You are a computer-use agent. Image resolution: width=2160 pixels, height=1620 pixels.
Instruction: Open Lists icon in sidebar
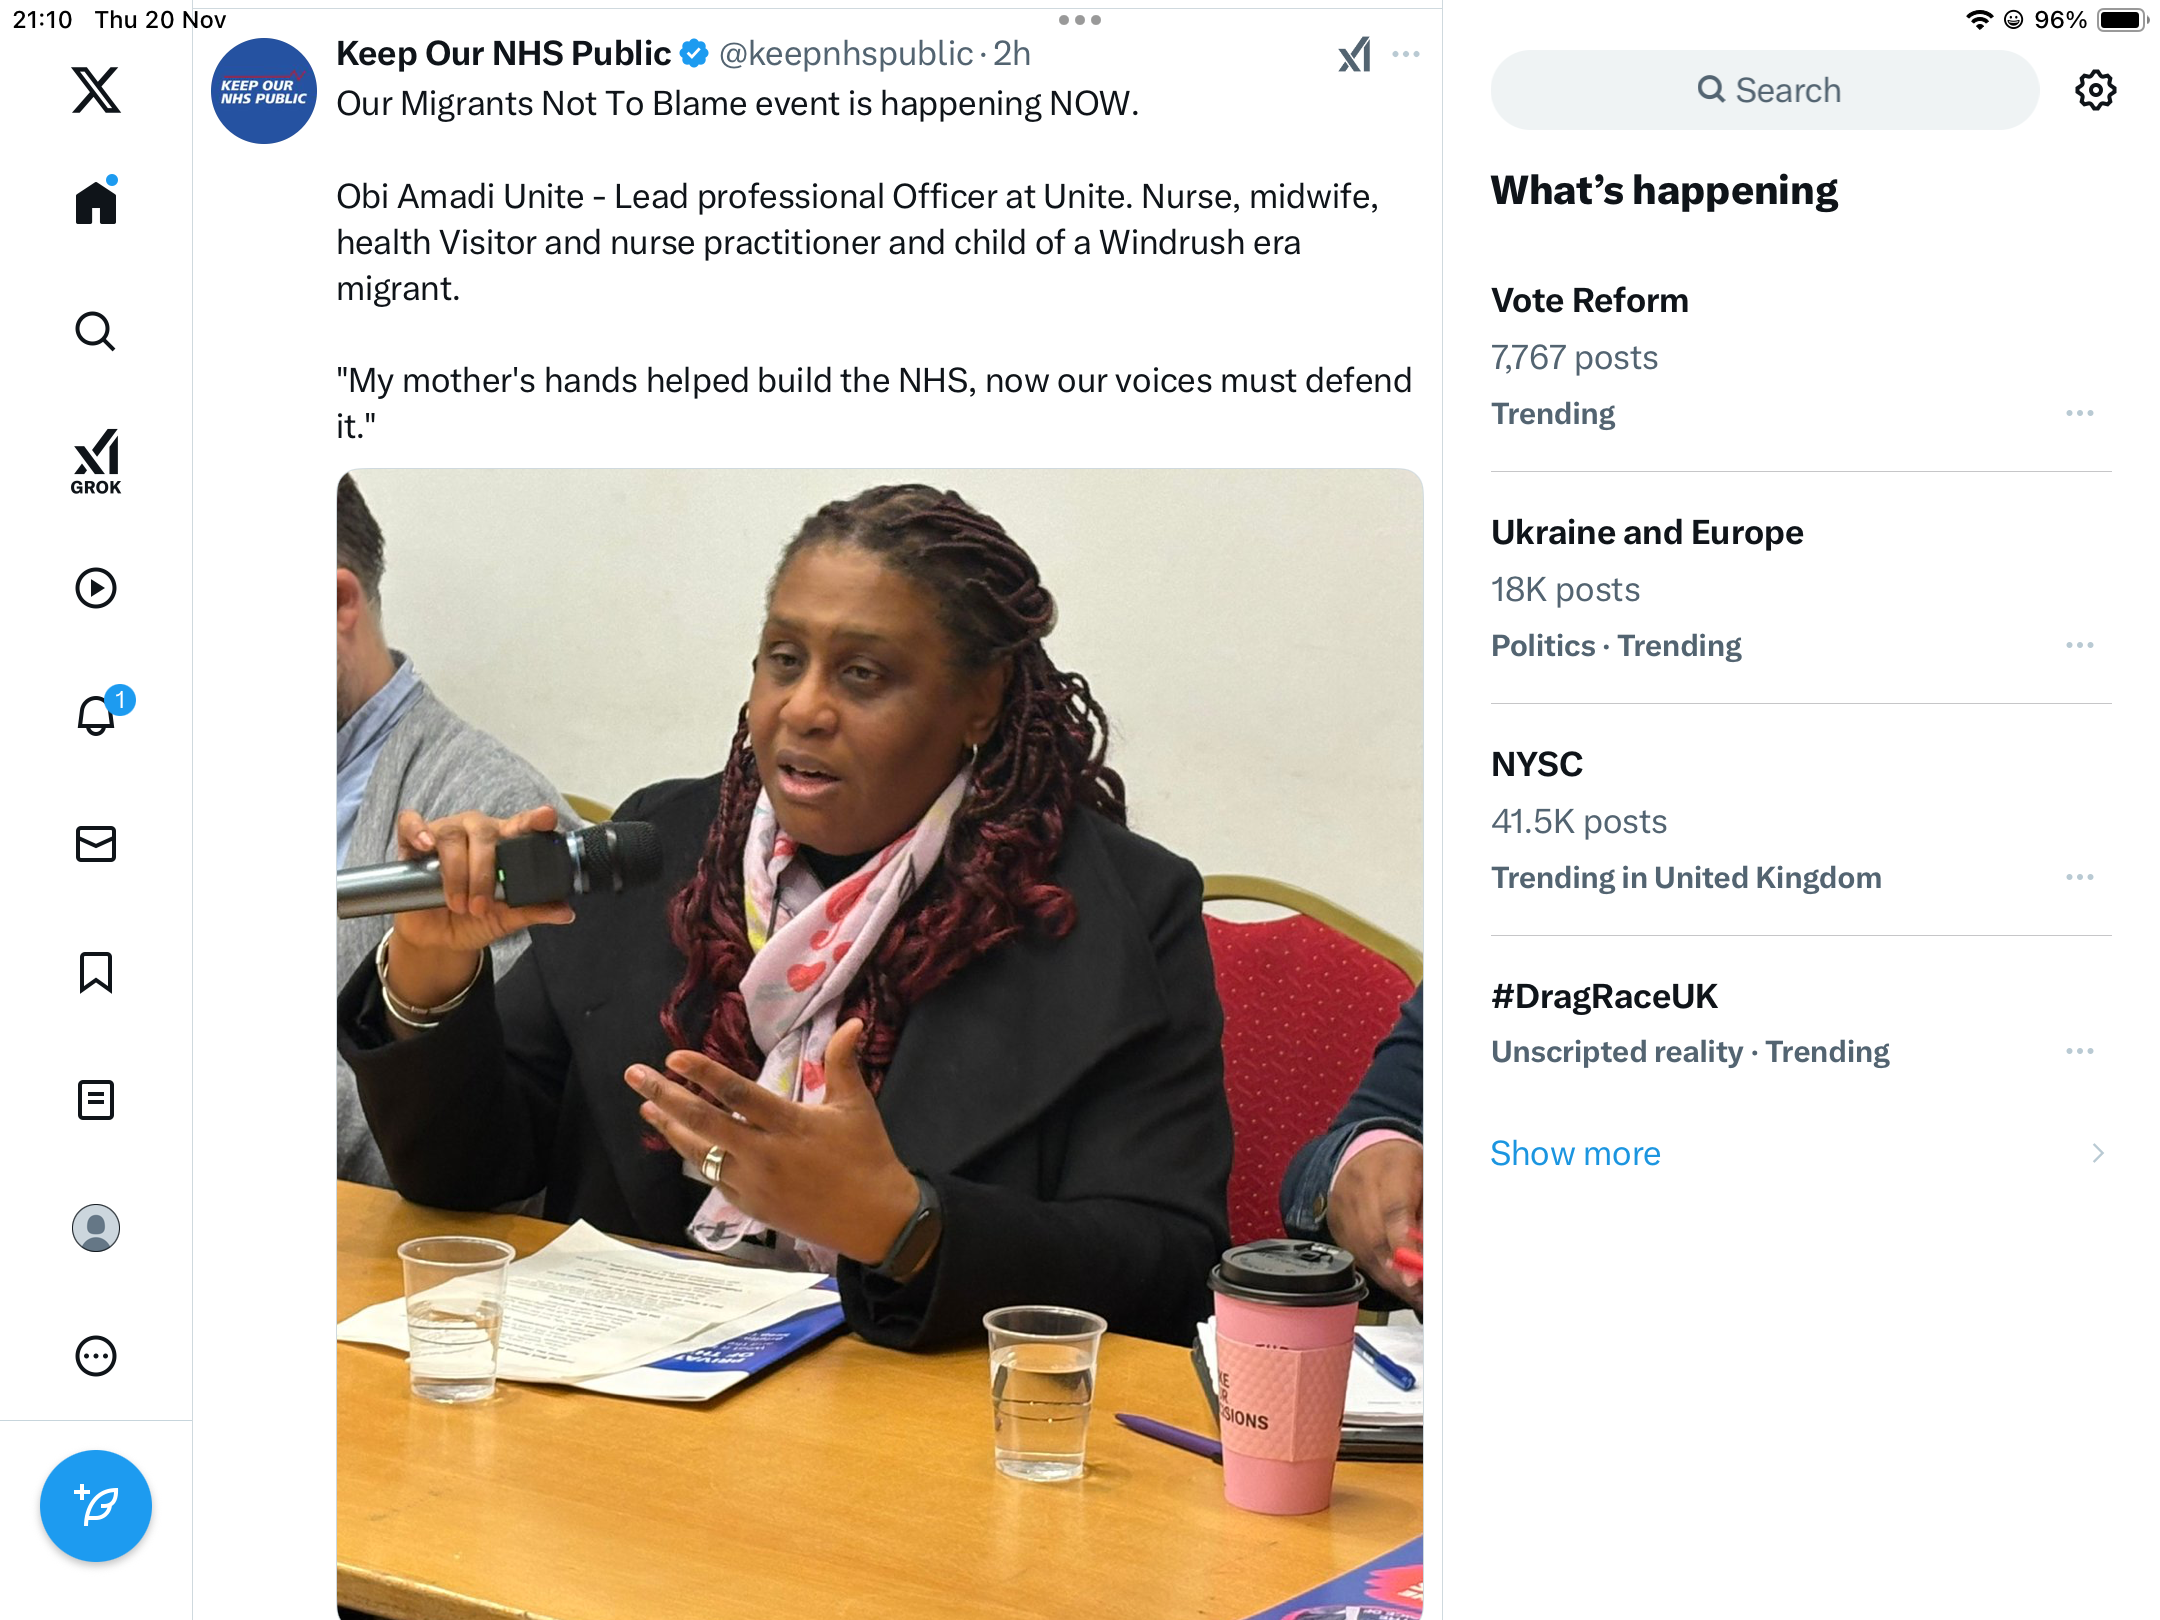pyautogui.click(x=96, y=1100)
